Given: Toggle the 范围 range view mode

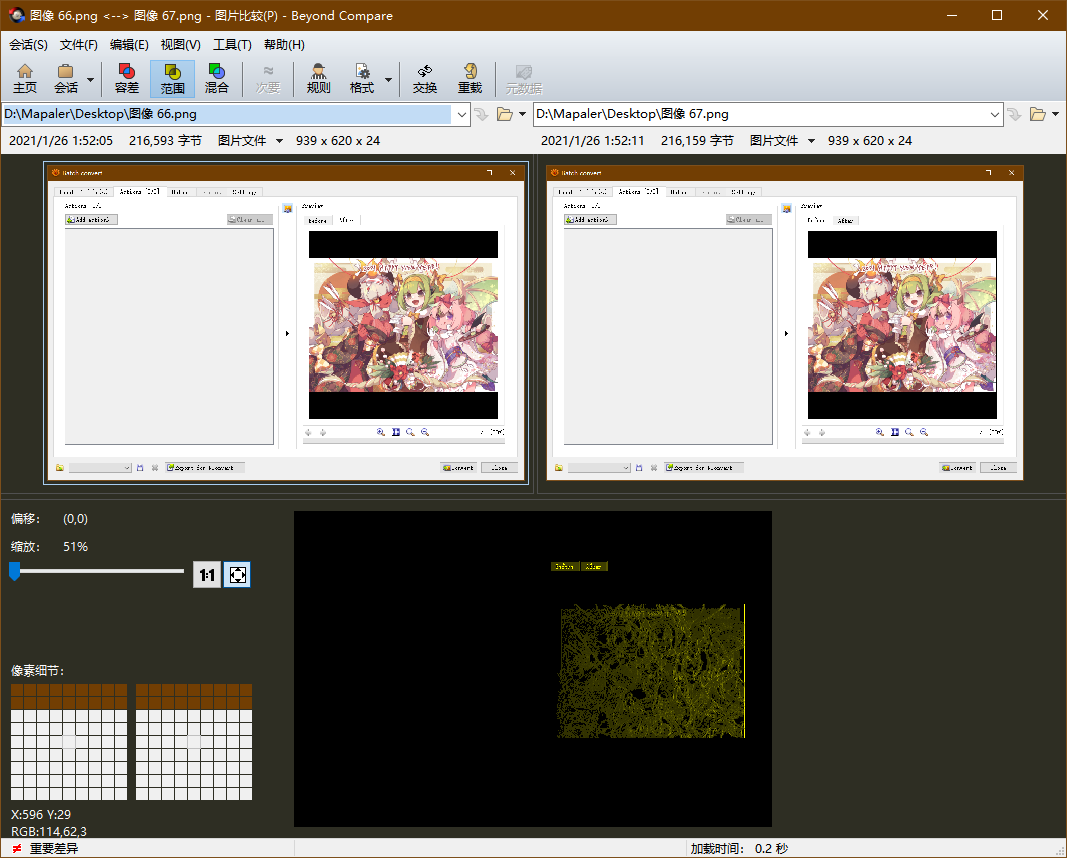Looking at the screenshot, I should click(x=172, y=78).
